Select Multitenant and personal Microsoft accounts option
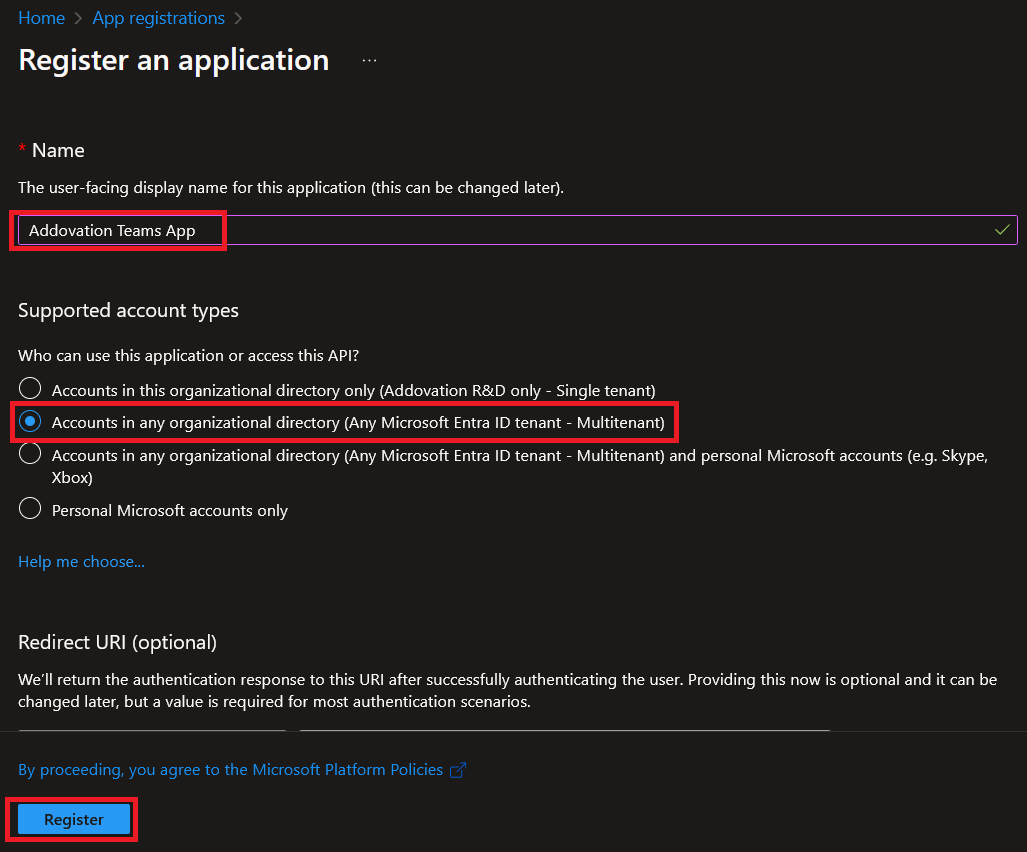 tap(31, 455)
